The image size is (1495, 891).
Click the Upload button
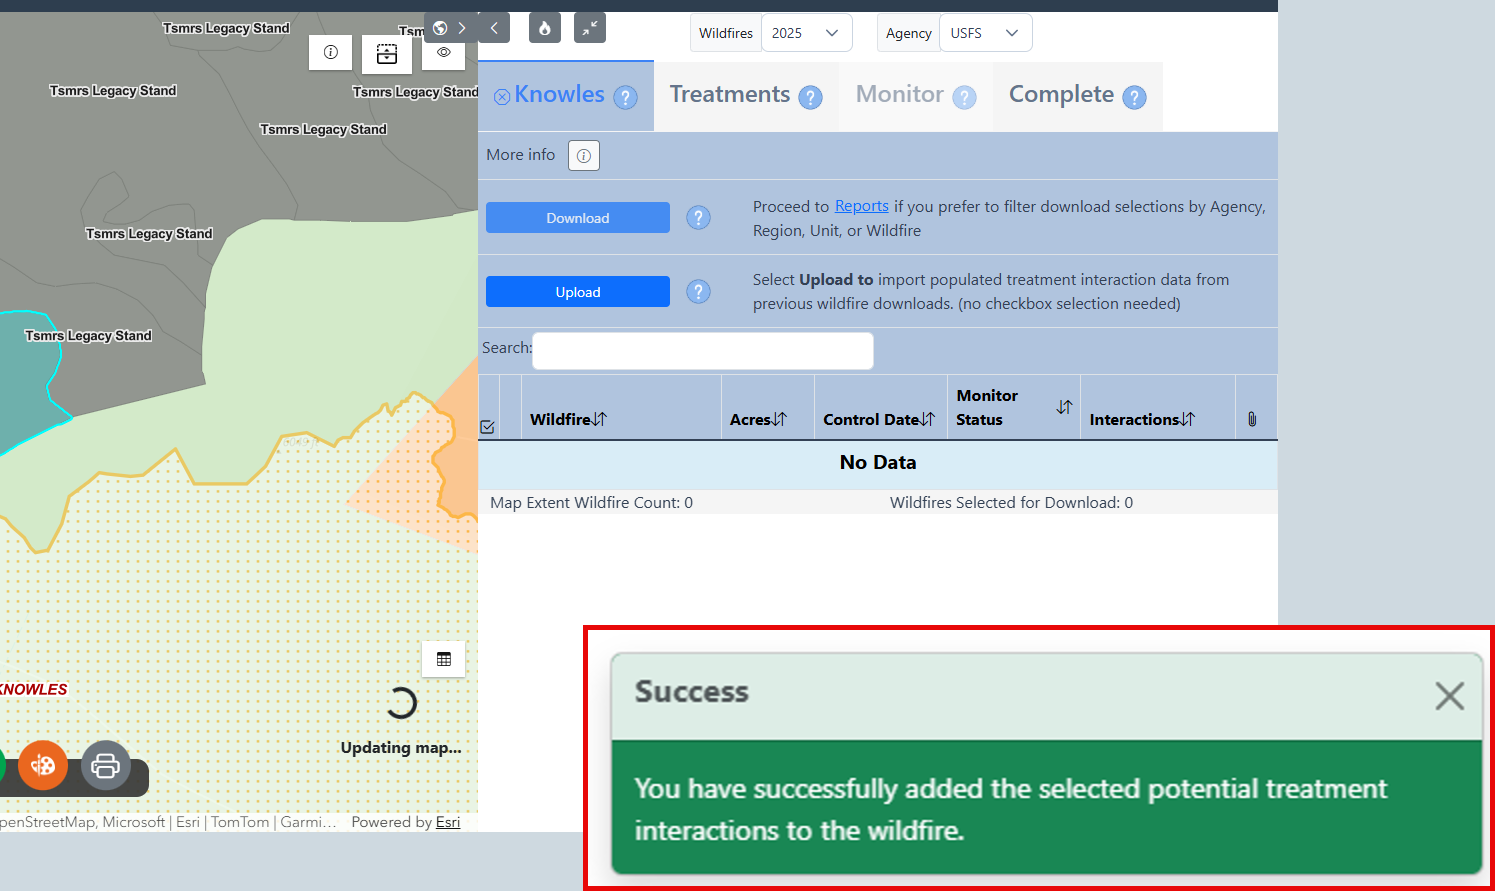pos(578,292)
